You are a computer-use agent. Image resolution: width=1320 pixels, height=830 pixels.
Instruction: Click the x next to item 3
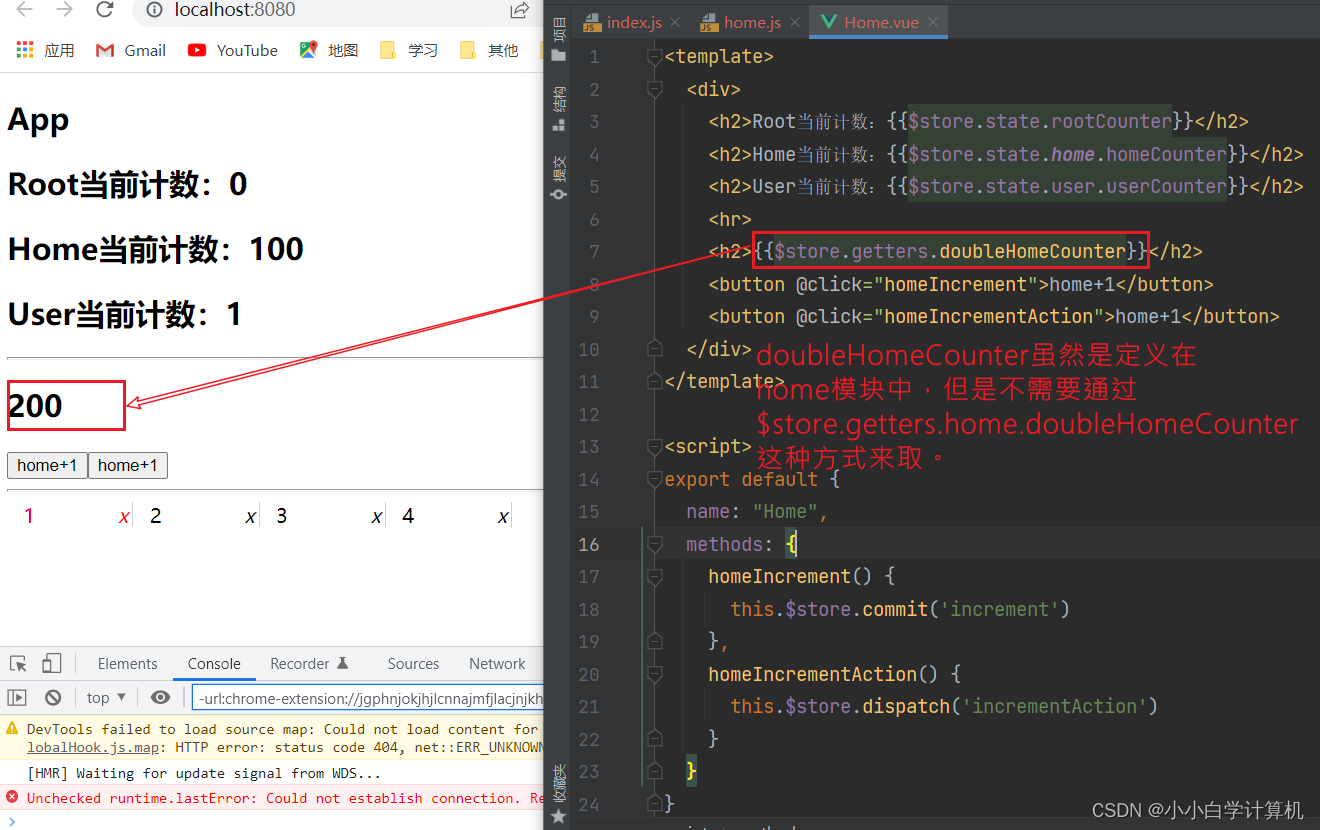376,517
